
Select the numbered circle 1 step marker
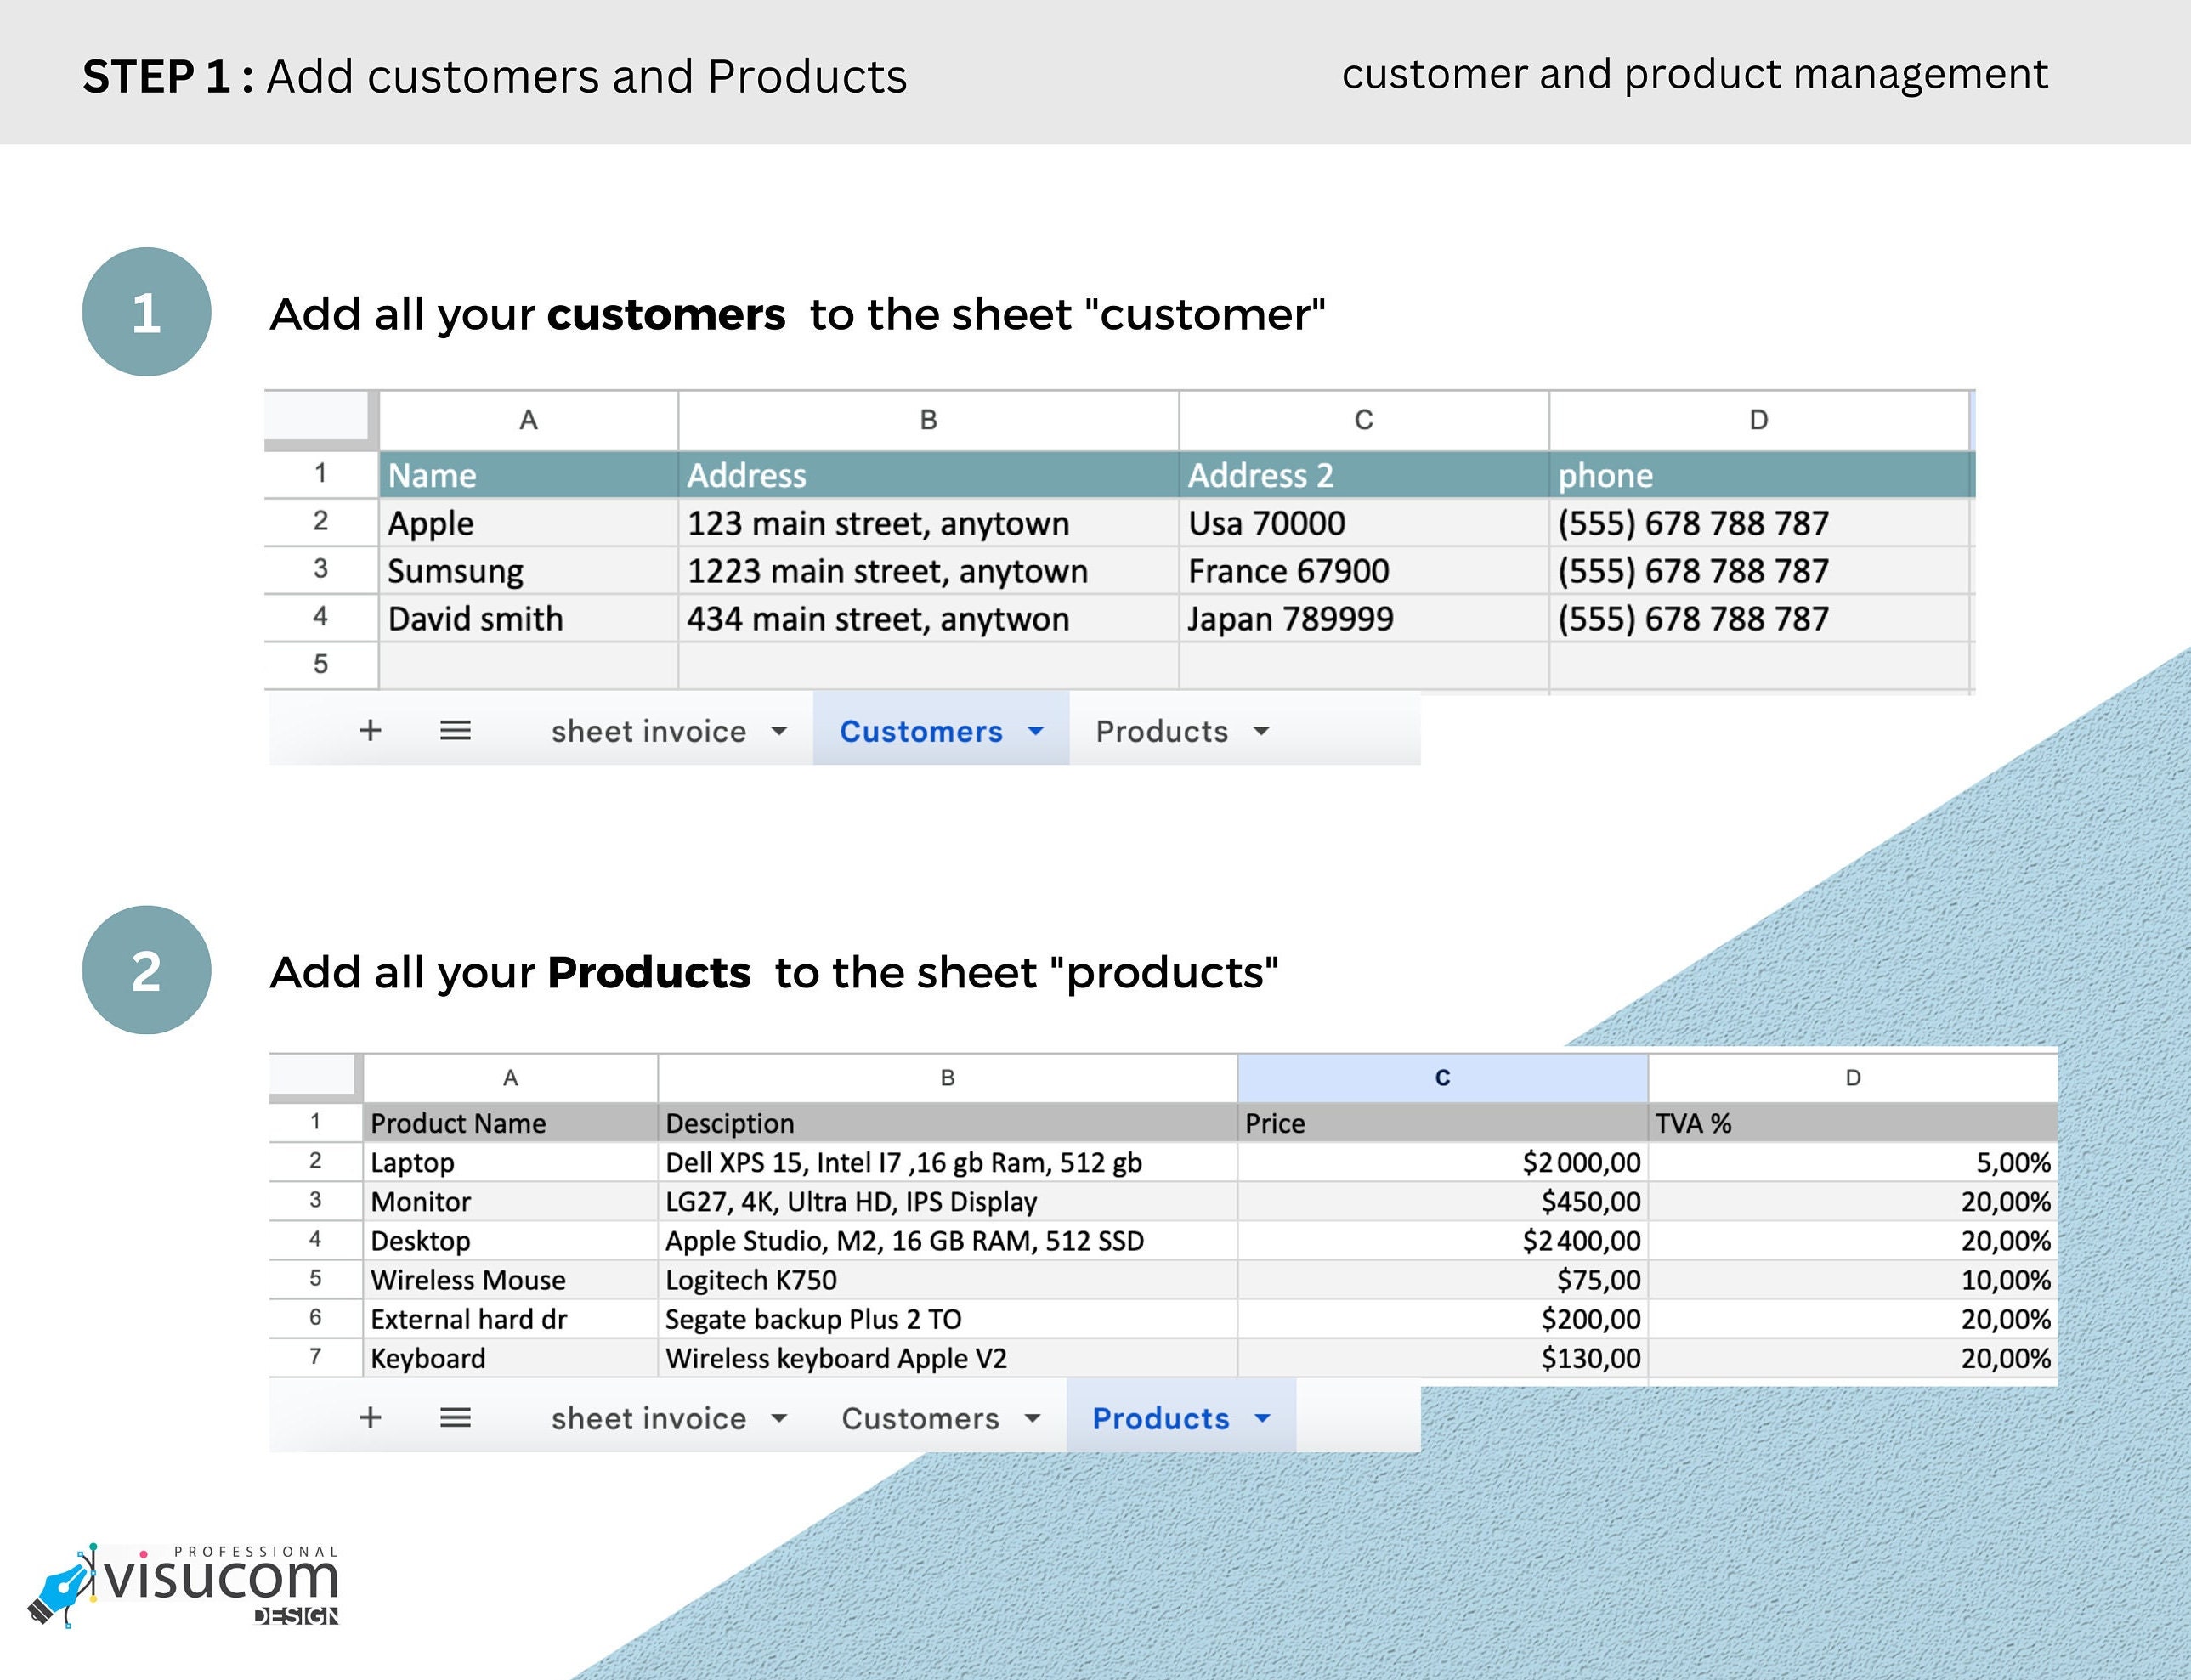pos(147,313)
